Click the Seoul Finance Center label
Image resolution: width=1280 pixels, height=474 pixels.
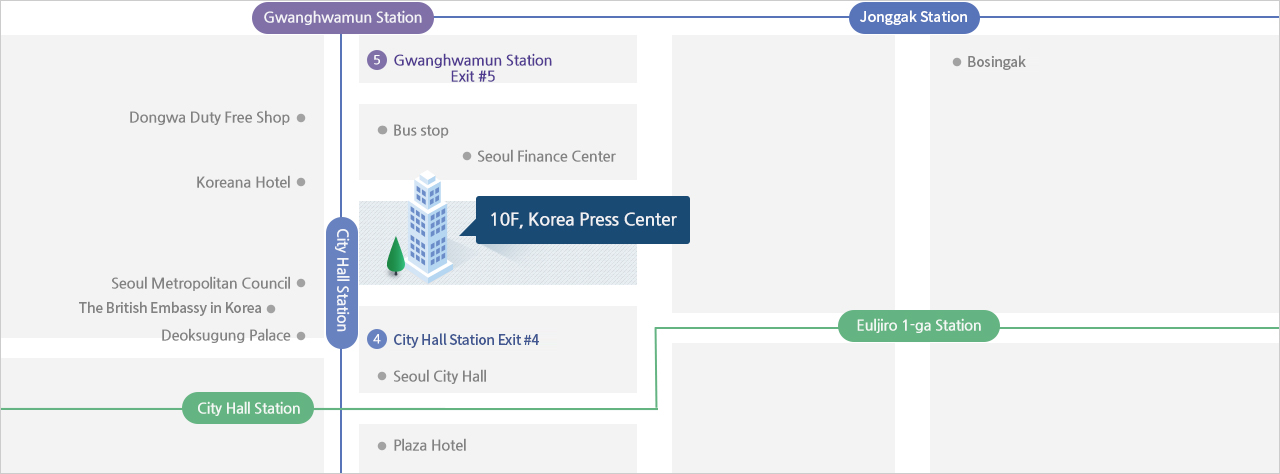[546, 156]
